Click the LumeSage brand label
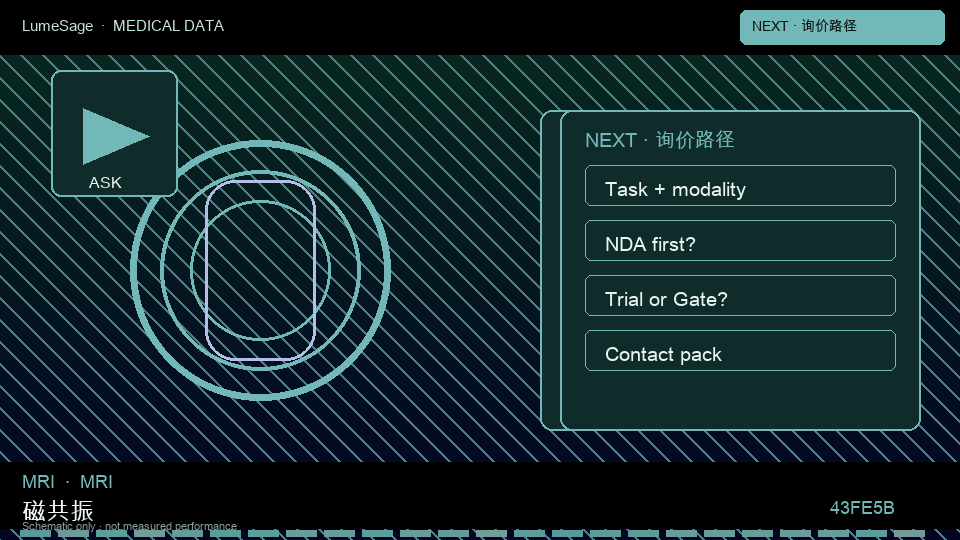The width and height of the screenshot is (960, 540). point(58,26)
